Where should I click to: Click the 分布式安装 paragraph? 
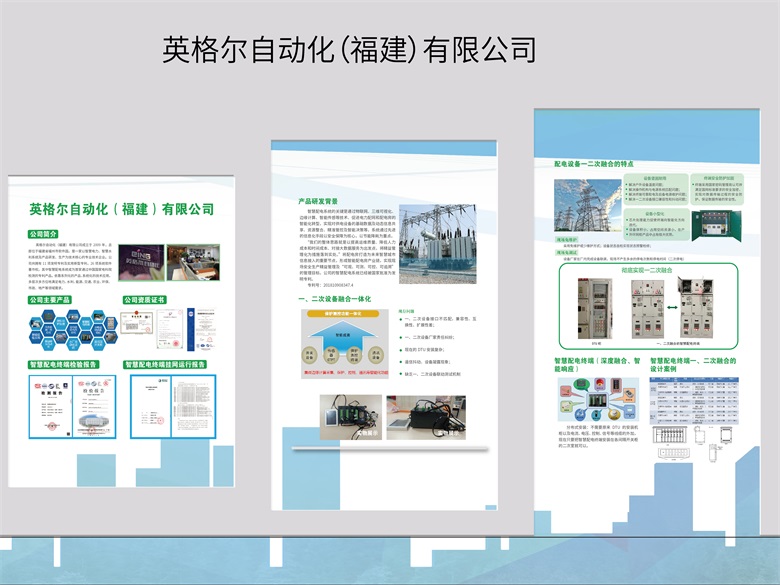pyautogui.click(x=598, y=436)
